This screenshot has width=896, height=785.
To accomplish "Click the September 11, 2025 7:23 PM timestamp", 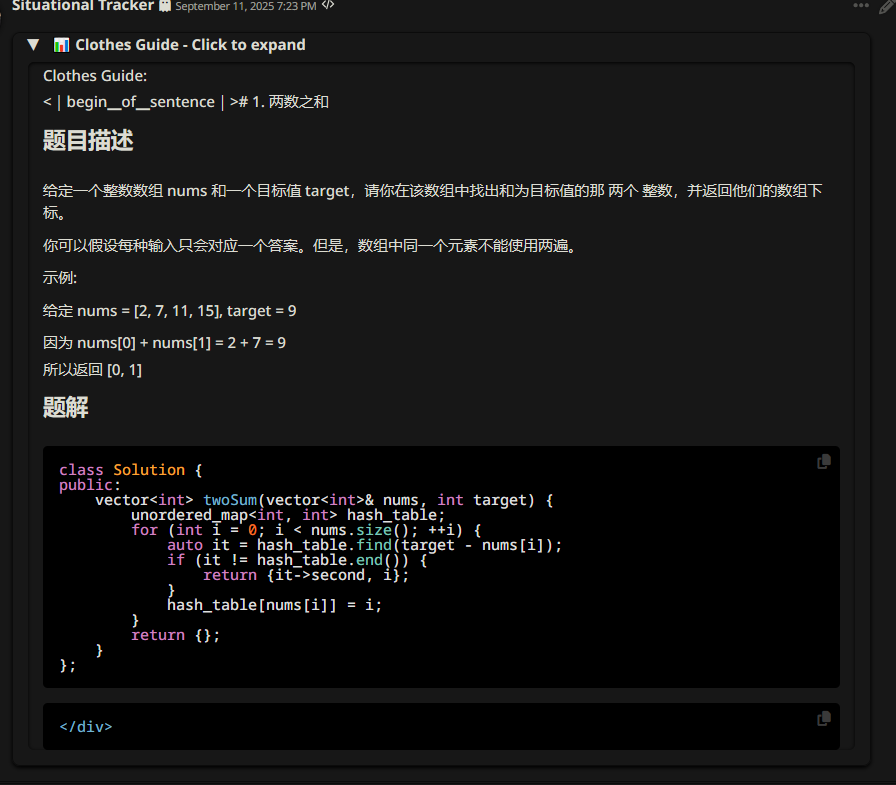I will [246, 6].
